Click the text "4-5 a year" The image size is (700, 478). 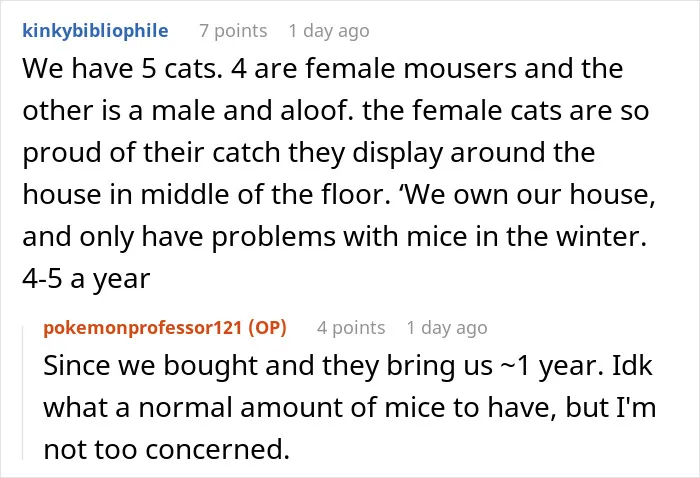pyautogui.click(x=86, y=279)
